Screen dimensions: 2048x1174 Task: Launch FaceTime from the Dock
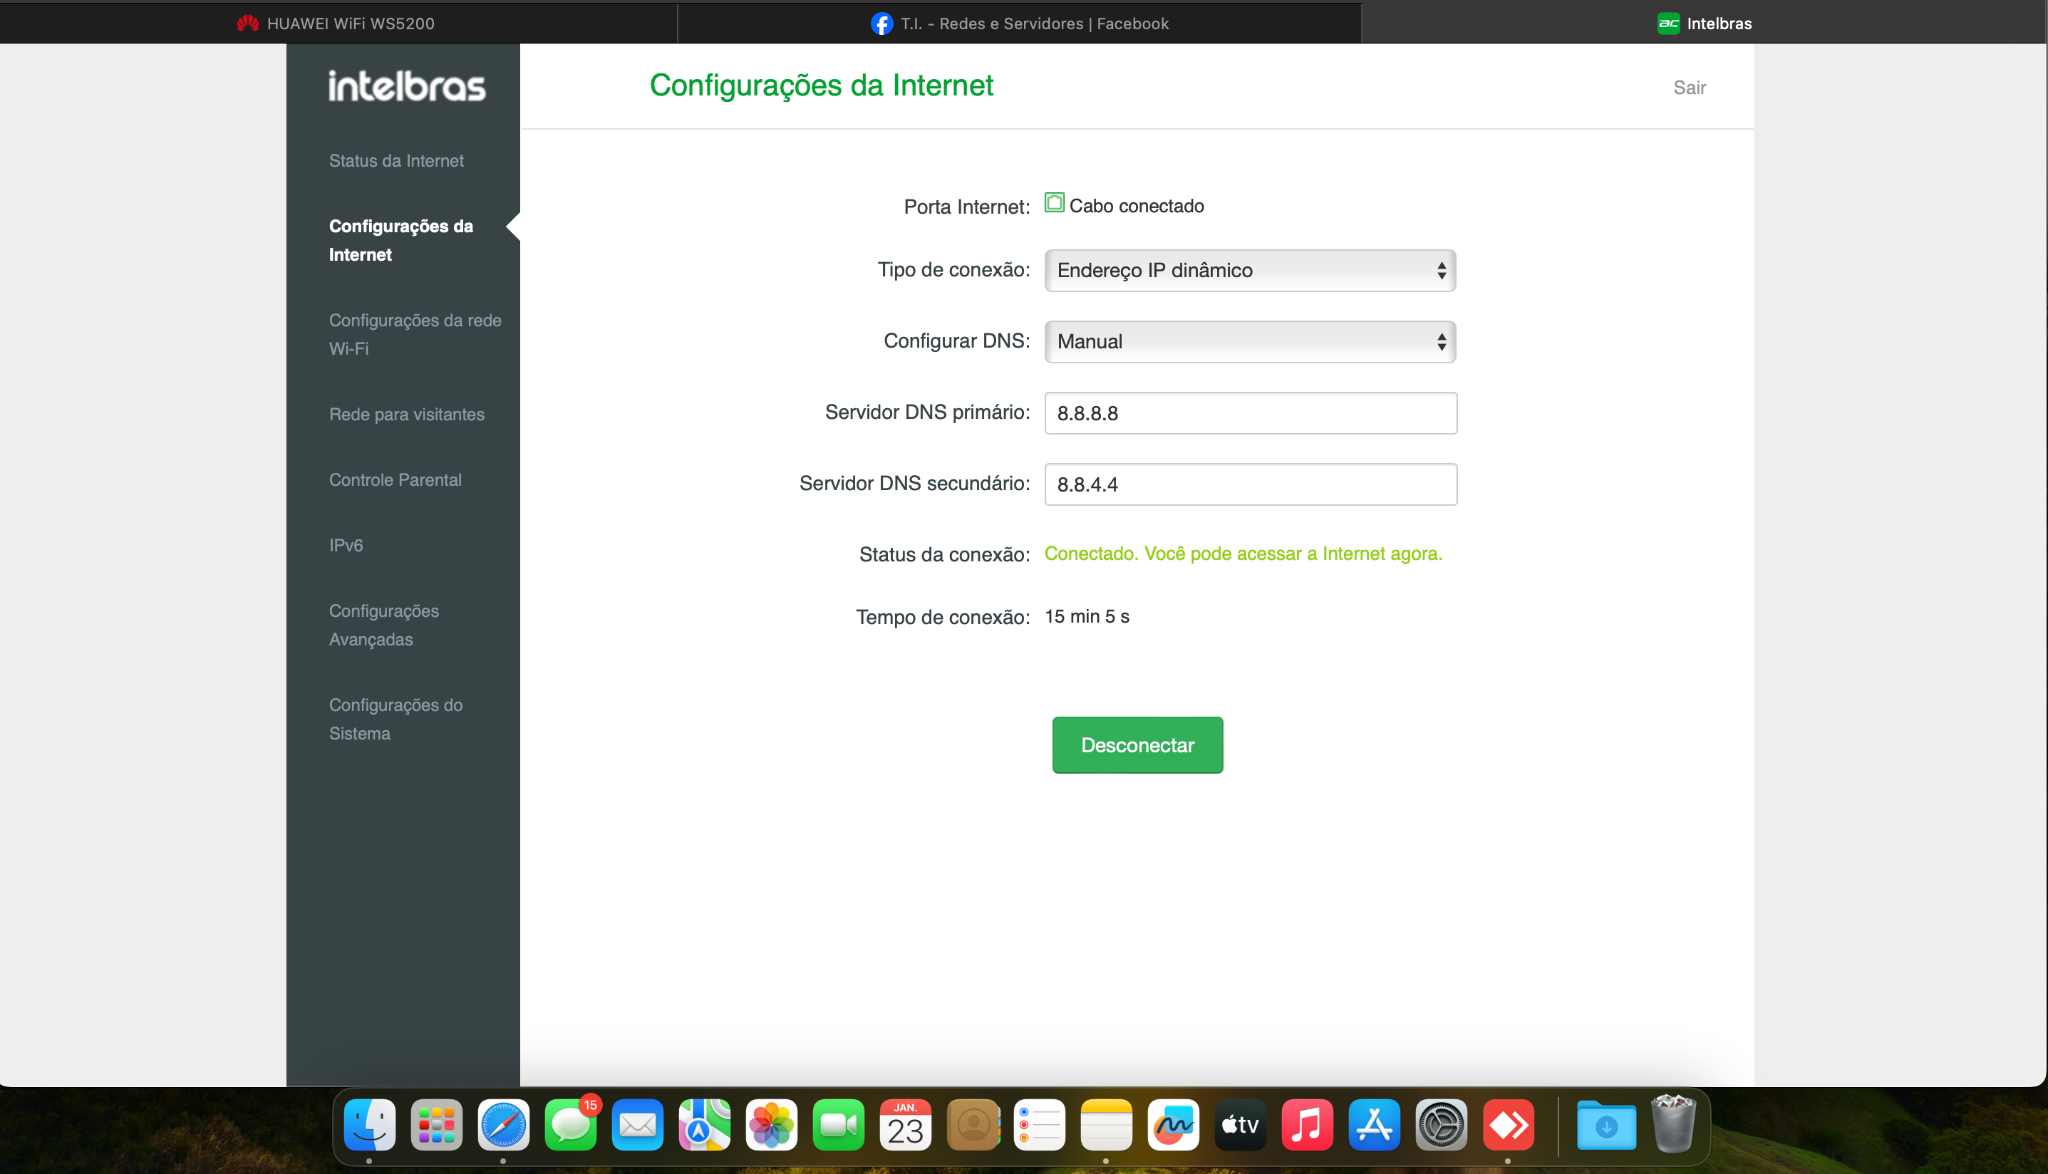coord(839,1125)
